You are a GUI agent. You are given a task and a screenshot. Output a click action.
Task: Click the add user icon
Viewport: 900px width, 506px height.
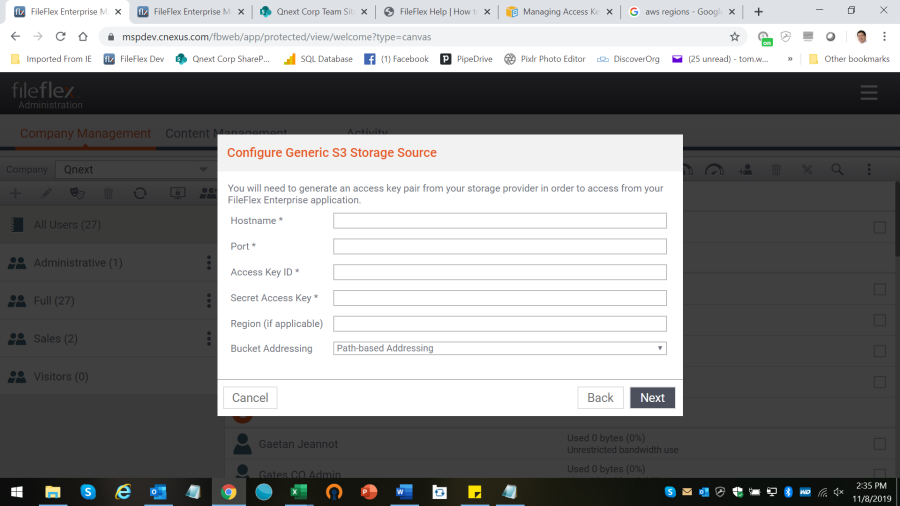[x=746, y=170]
